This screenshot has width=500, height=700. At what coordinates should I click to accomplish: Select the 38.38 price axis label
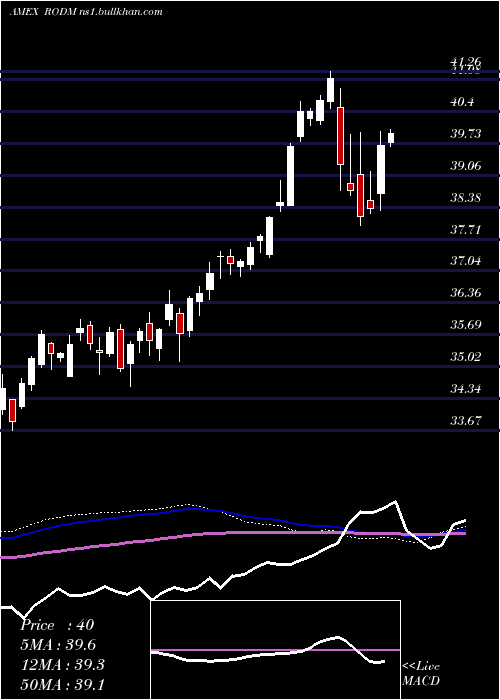(x=466, y=197)
